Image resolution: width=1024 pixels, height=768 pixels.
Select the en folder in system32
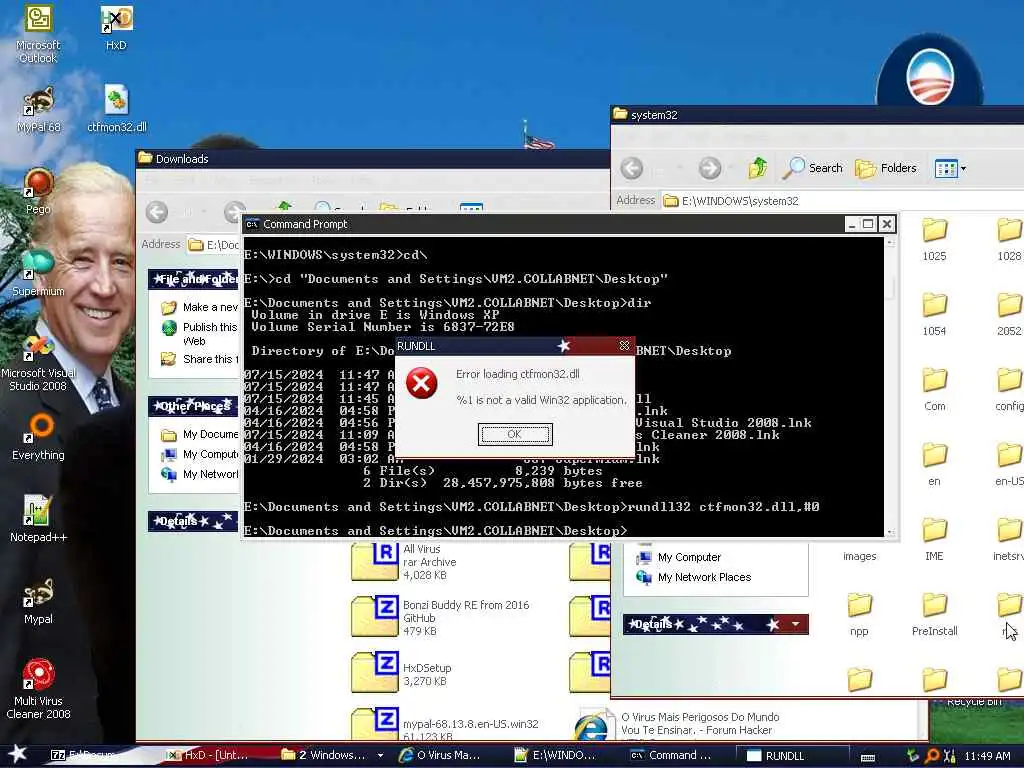click(935, 465)
